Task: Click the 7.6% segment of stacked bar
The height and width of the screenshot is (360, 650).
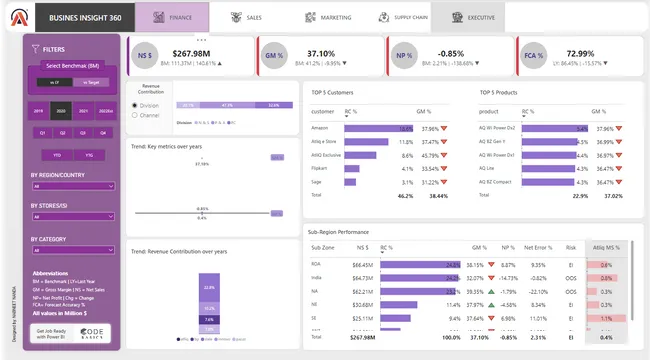Action: (x=209, y=320)
